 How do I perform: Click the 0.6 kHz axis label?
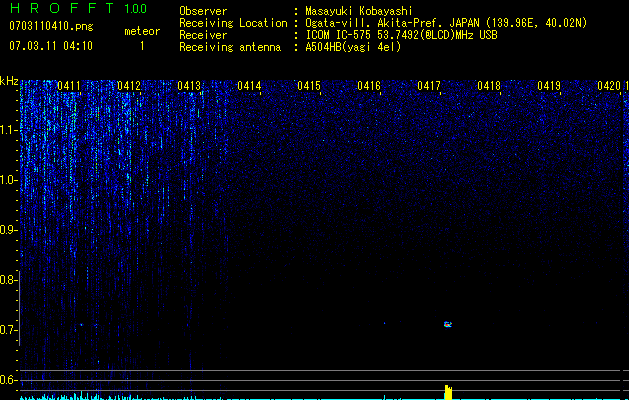pyautogui.click(x=8, y=380)
